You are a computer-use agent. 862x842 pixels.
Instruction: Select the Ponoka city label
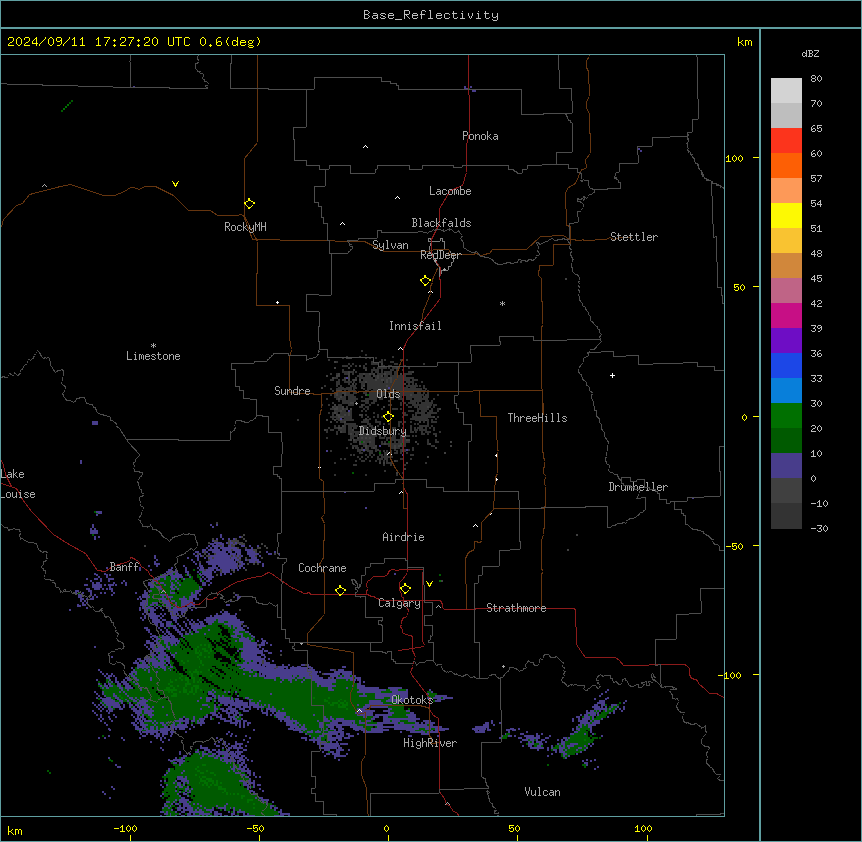[x=480, y=136]
